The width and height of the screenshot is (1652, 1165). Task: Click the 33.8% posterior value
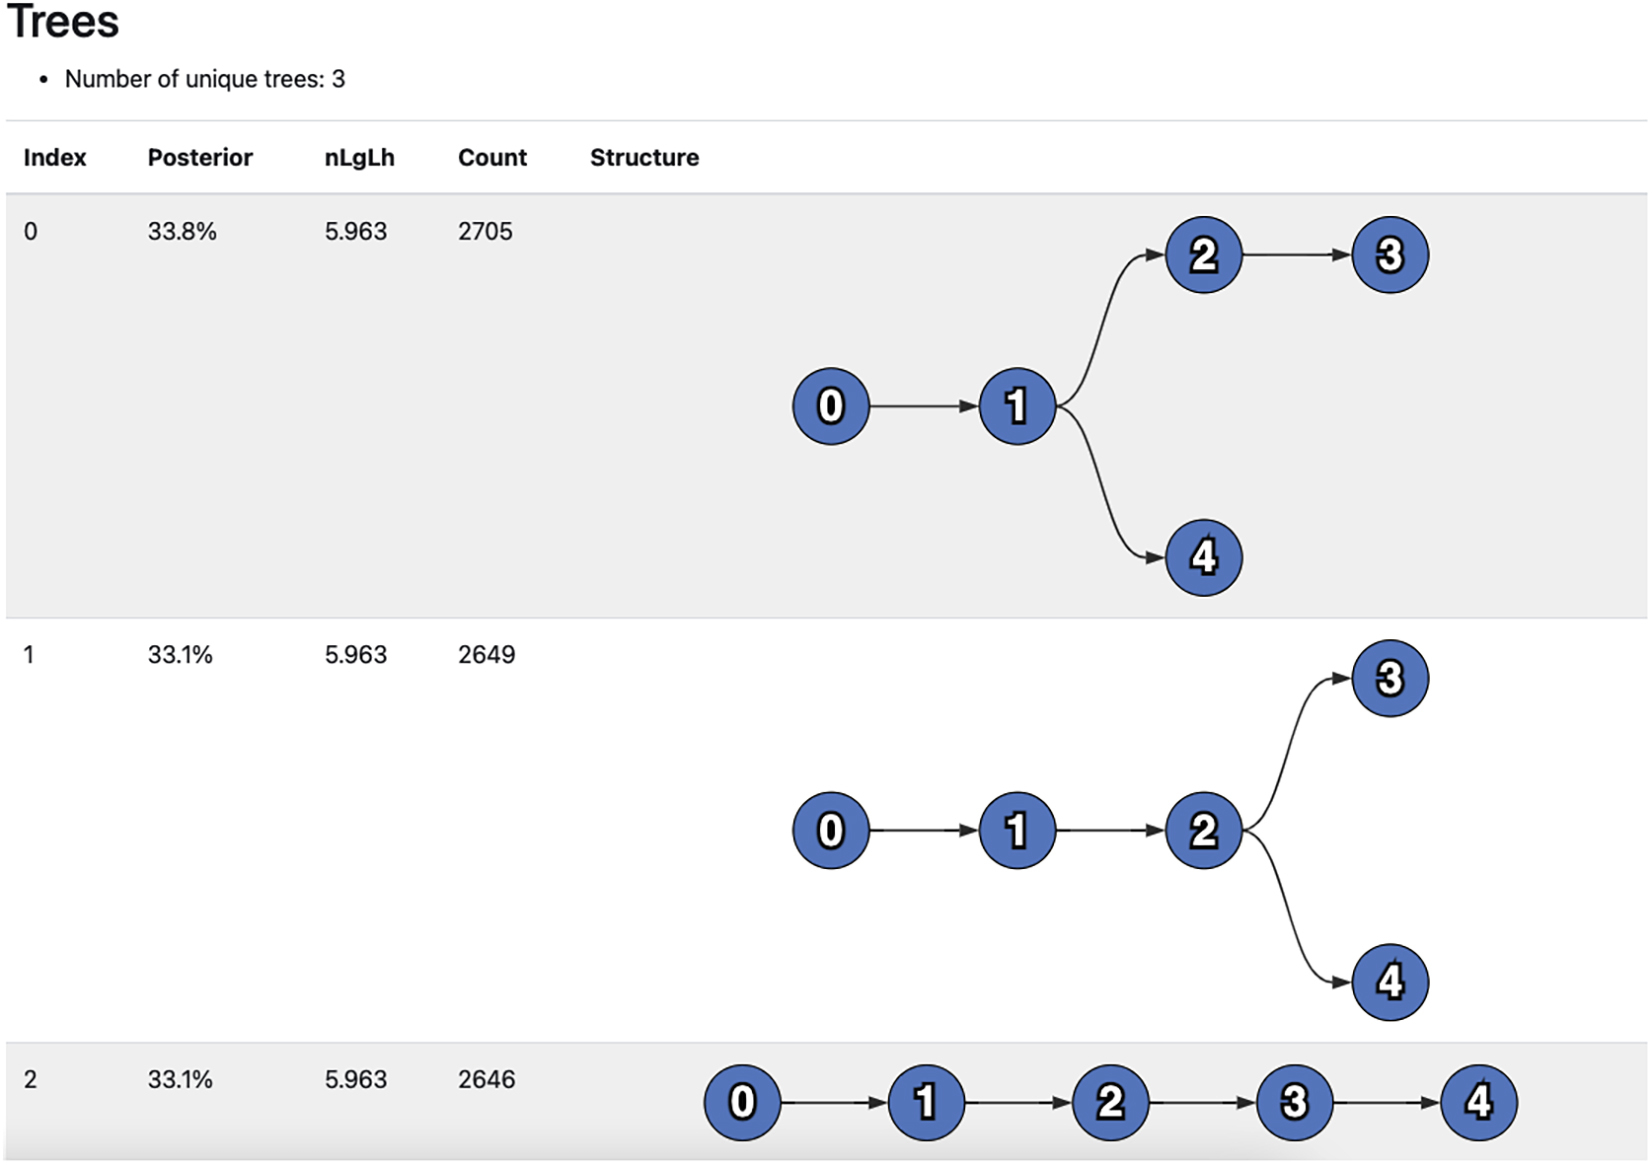pyautogui.click(x=182, y=231)
